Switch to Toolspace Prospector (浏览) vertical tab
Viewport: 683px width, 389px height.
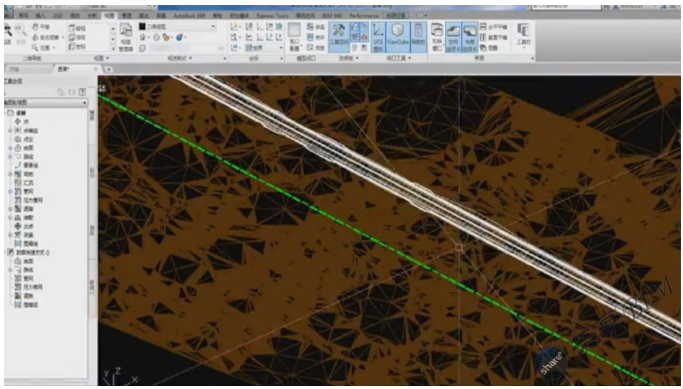point(92,115)
